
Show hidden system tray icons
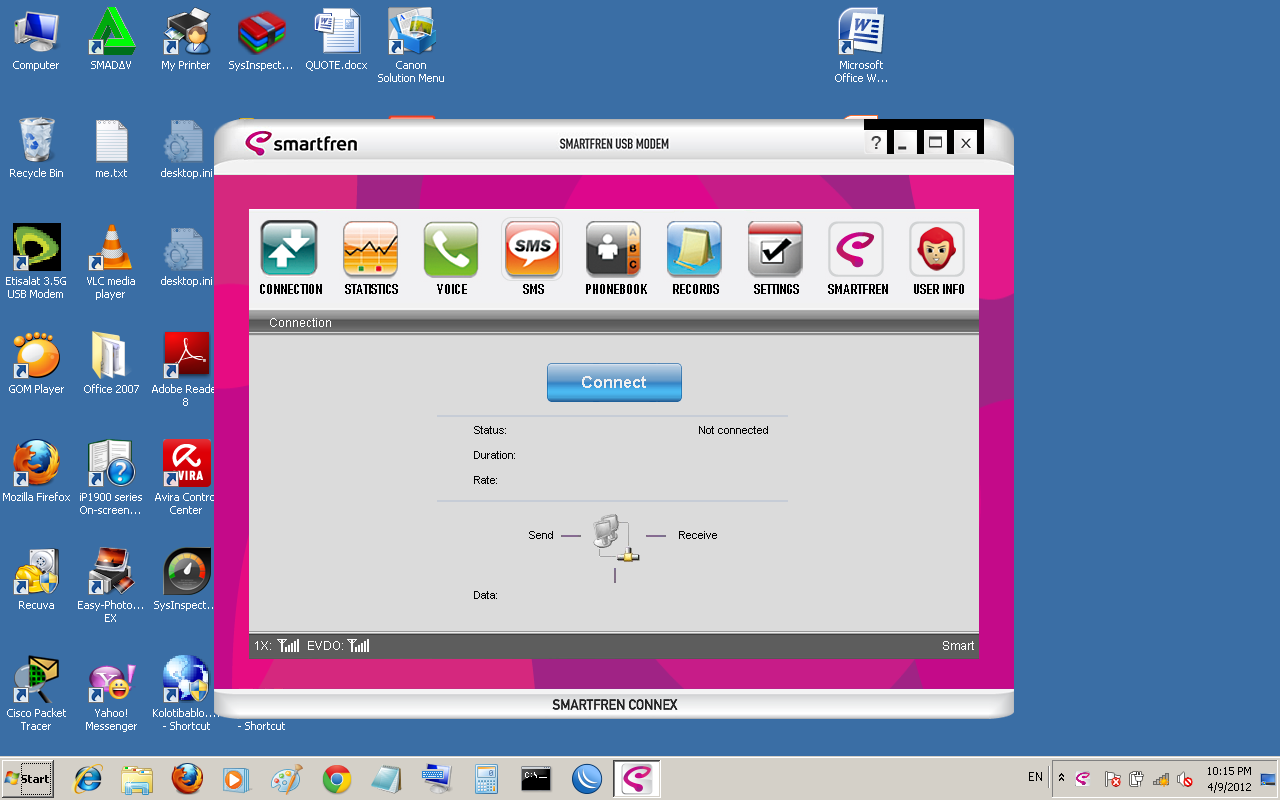(1061, 778)
